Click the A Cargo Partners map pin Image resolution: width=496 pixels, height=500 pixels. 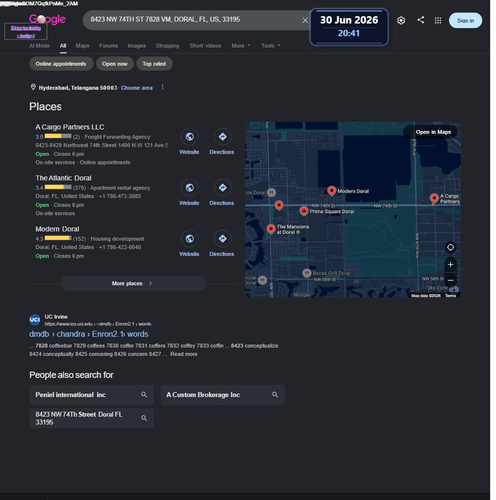[x=434, y=198]
